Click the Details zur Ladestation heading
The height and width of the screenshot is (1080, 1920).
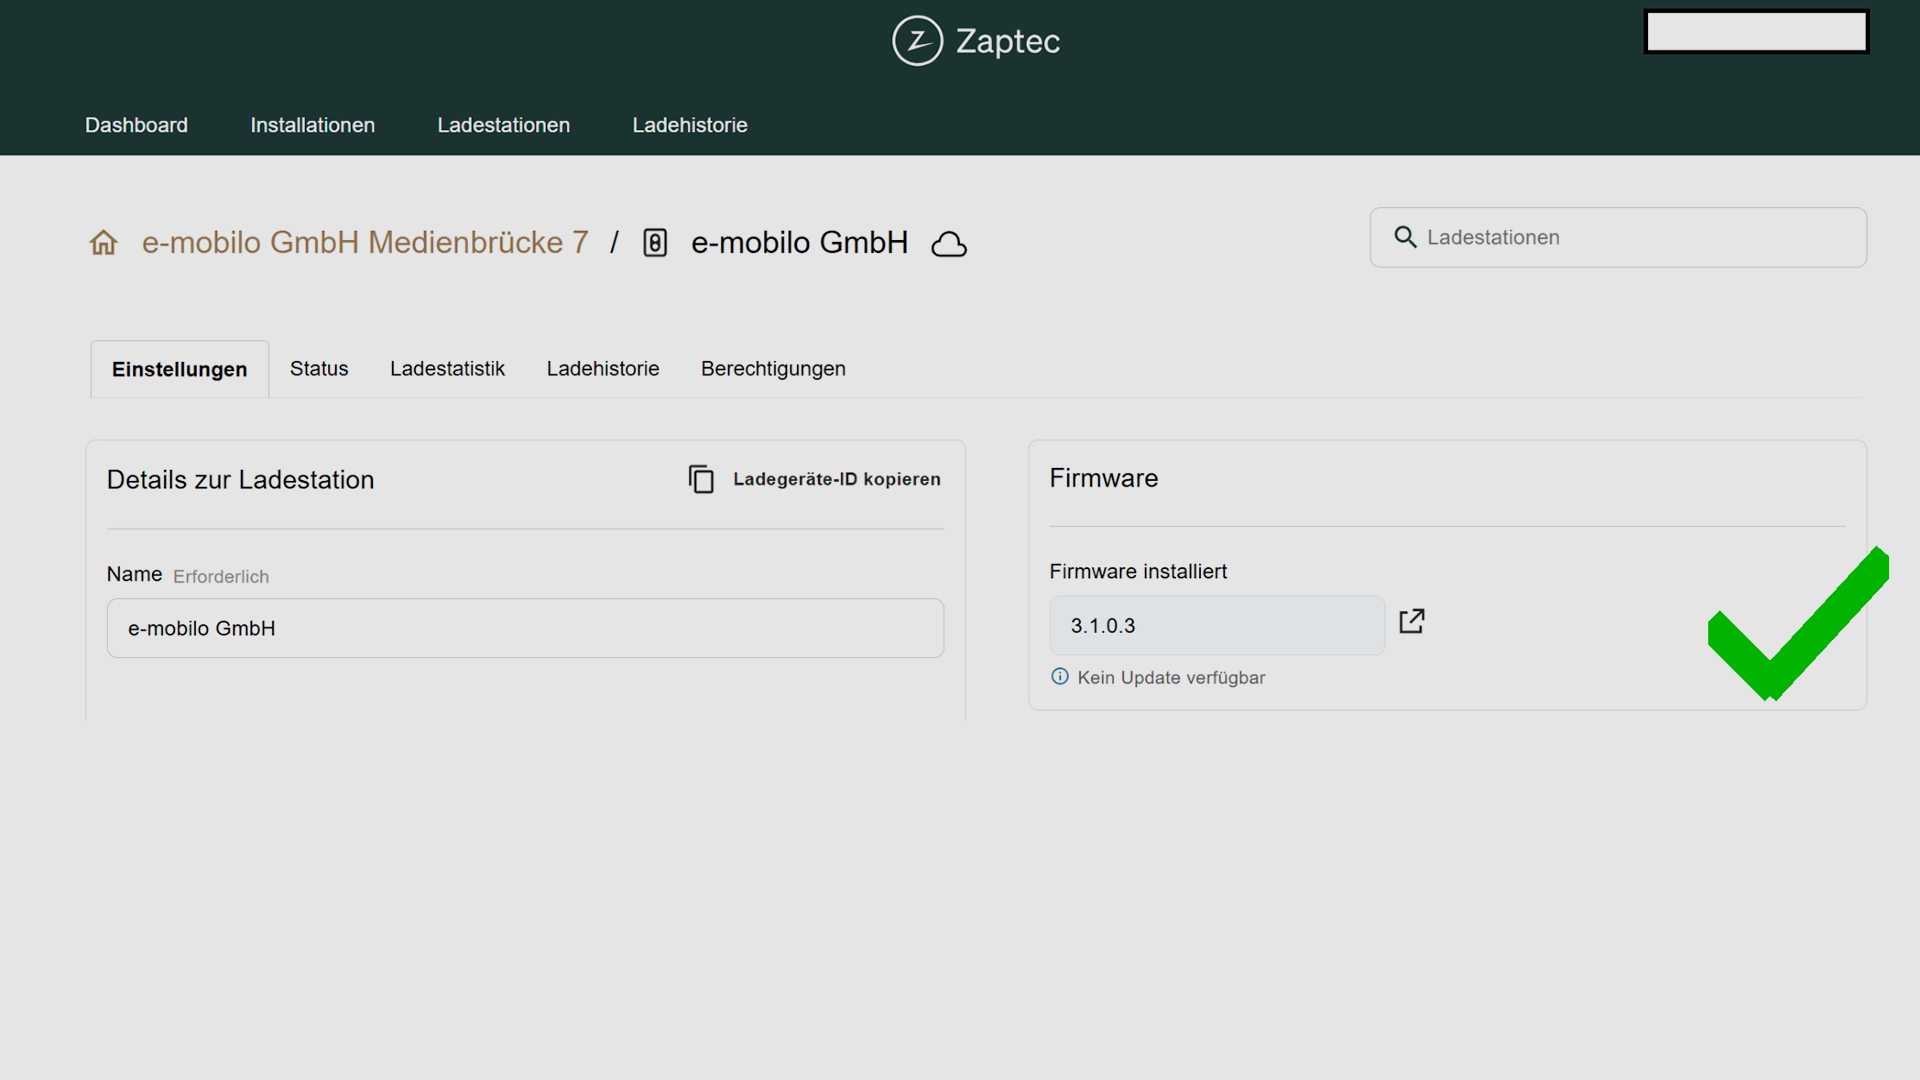[x=241, y=480]
